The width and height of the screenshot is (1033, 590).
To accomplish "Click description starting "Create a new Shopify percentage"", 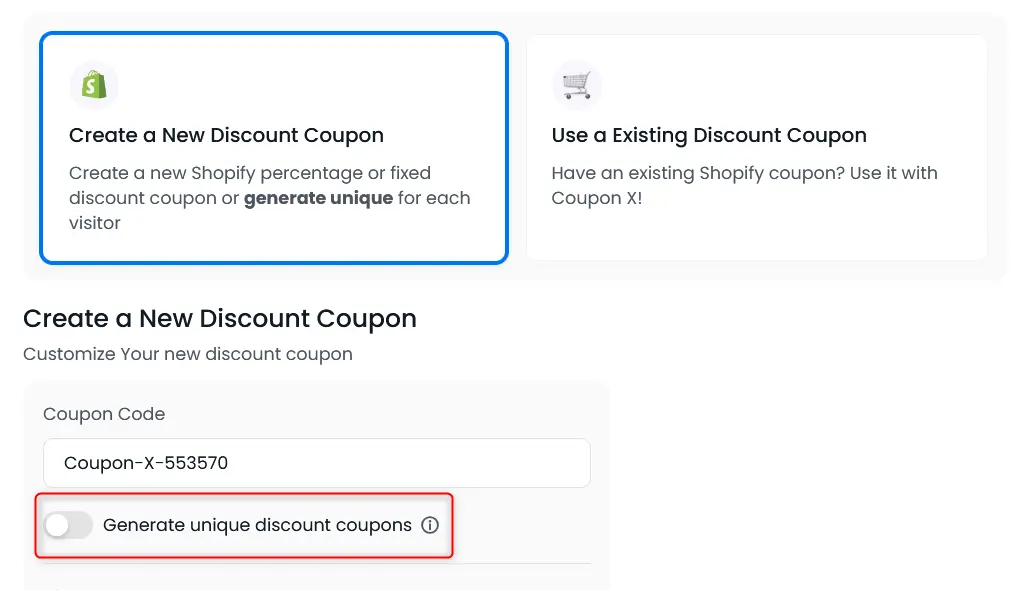I will 250,173.
